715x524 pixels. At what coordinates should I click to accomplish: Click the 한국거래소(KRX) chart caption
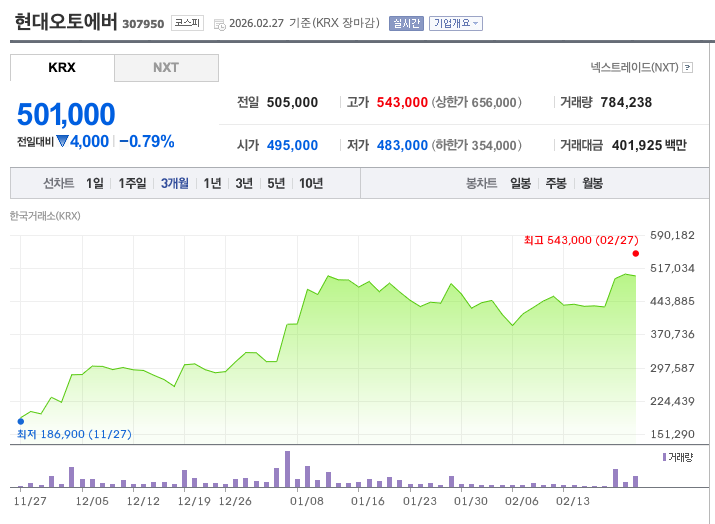click(x=45, y=216)
